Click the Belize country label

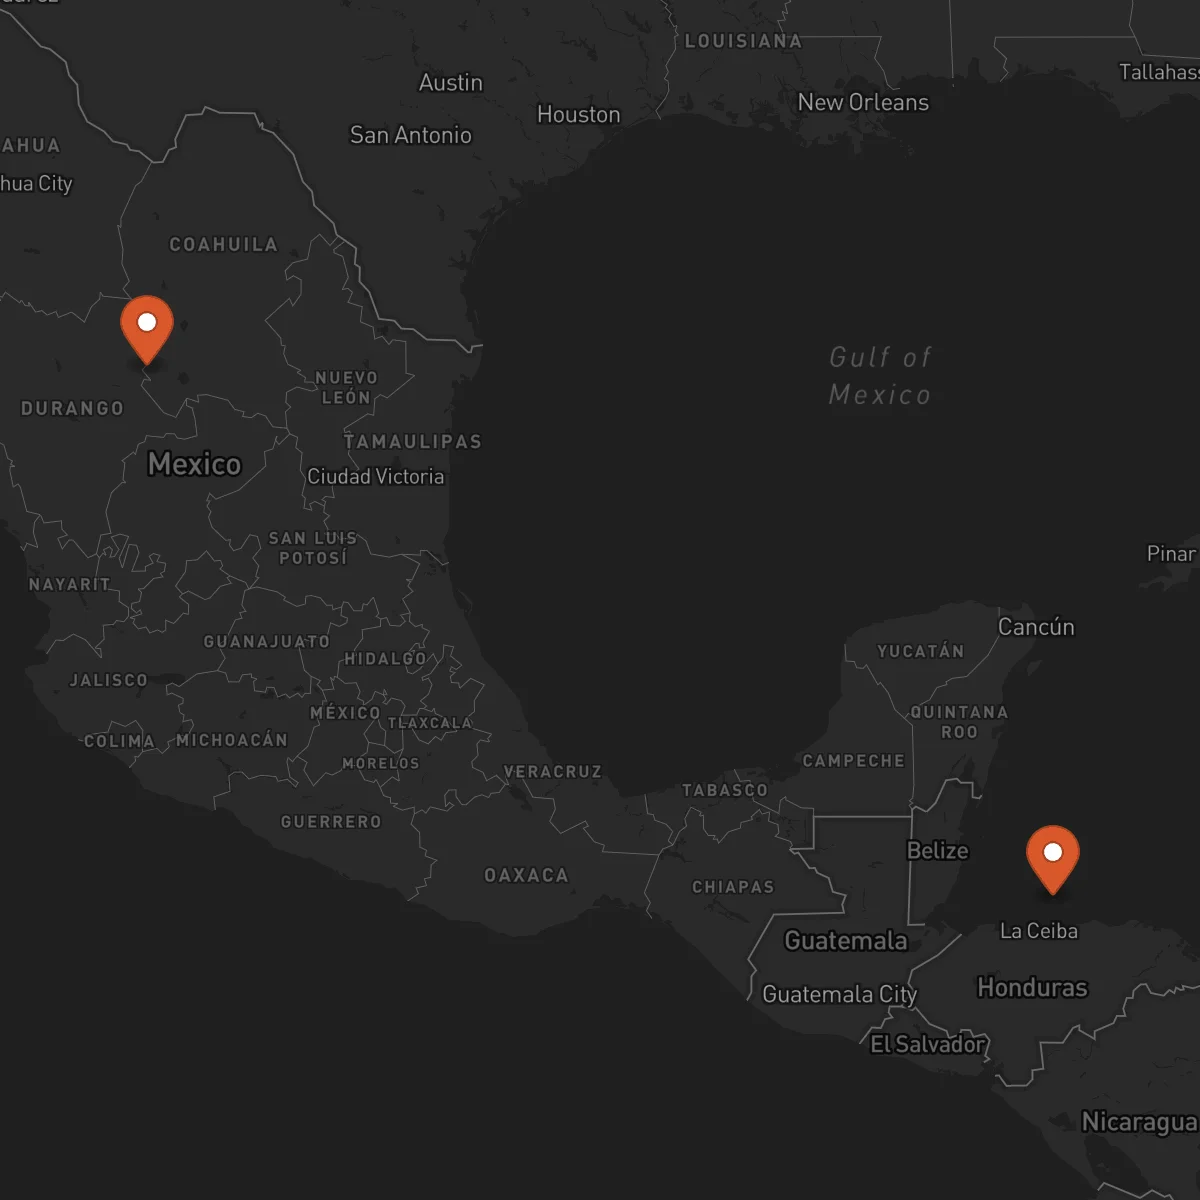click(x=937, y=851)
